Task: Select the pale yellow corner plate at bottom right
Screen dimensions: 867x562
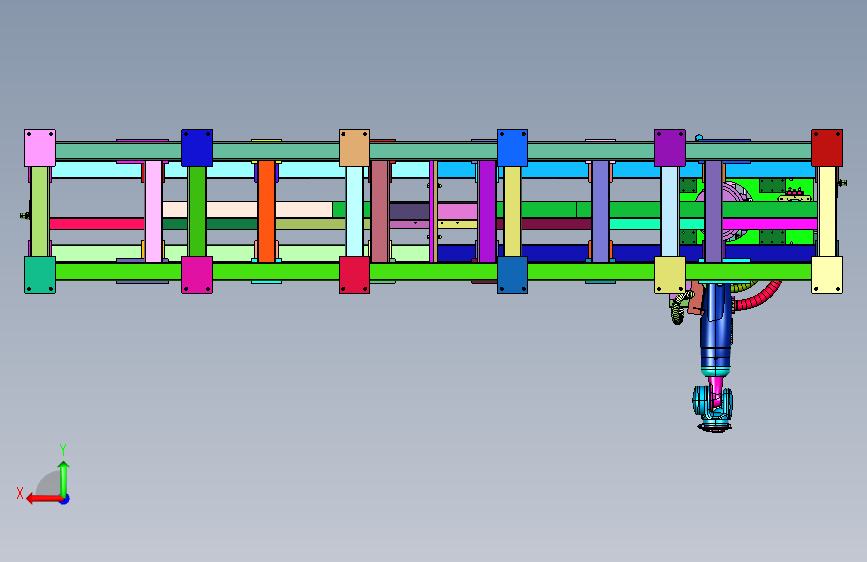Action: click(x=827, y=275)
